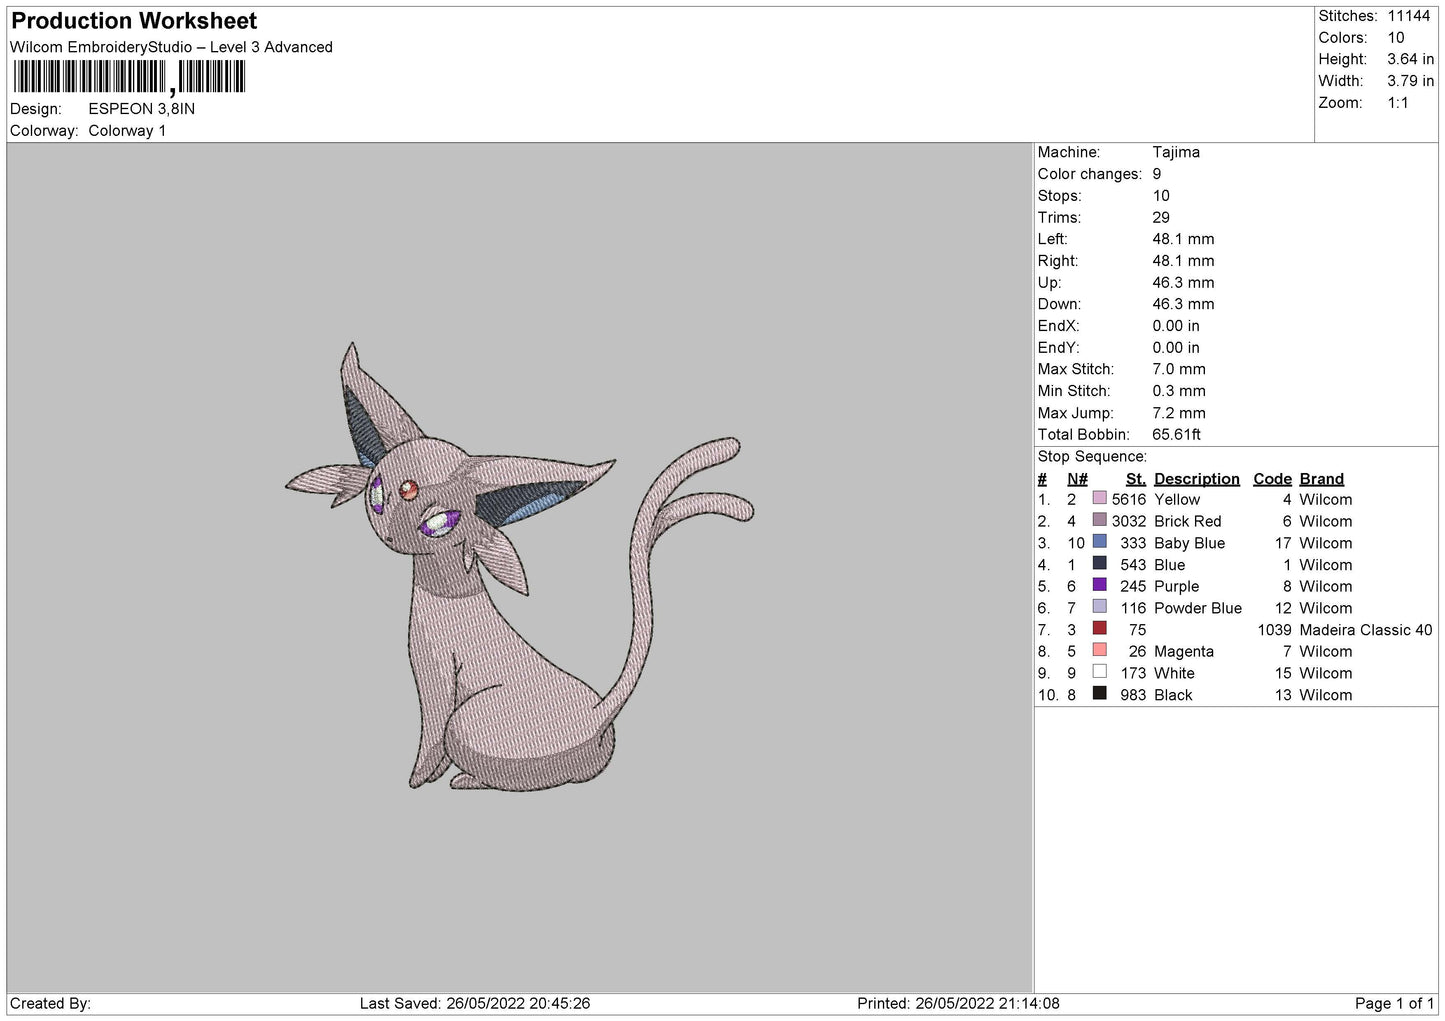Click the 'Last Saved' timestamp in footer
Image resolution: width=1445 pixels, height=1021 pixels.
coord(475,1003)
